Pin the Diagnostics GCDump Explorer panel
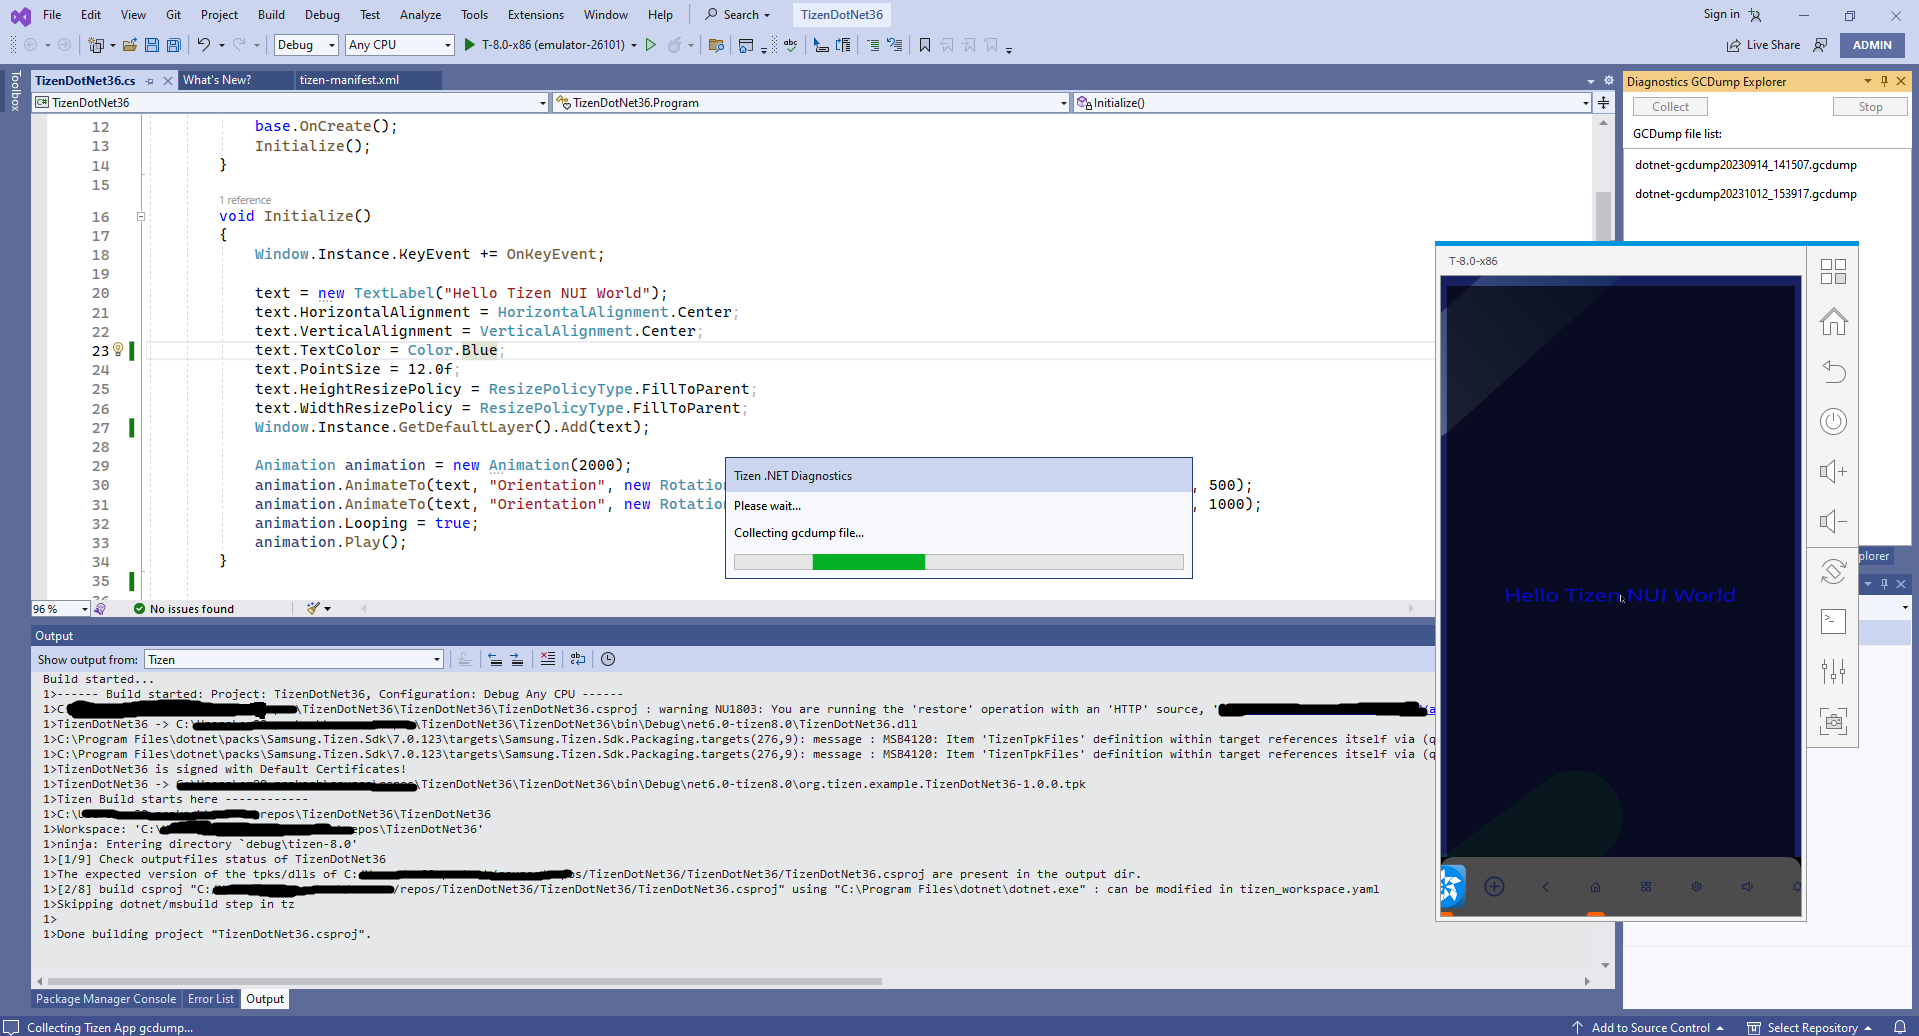Viewport: 1919px width, 1036px height. pyautogui.click(x=1884, y=81)
